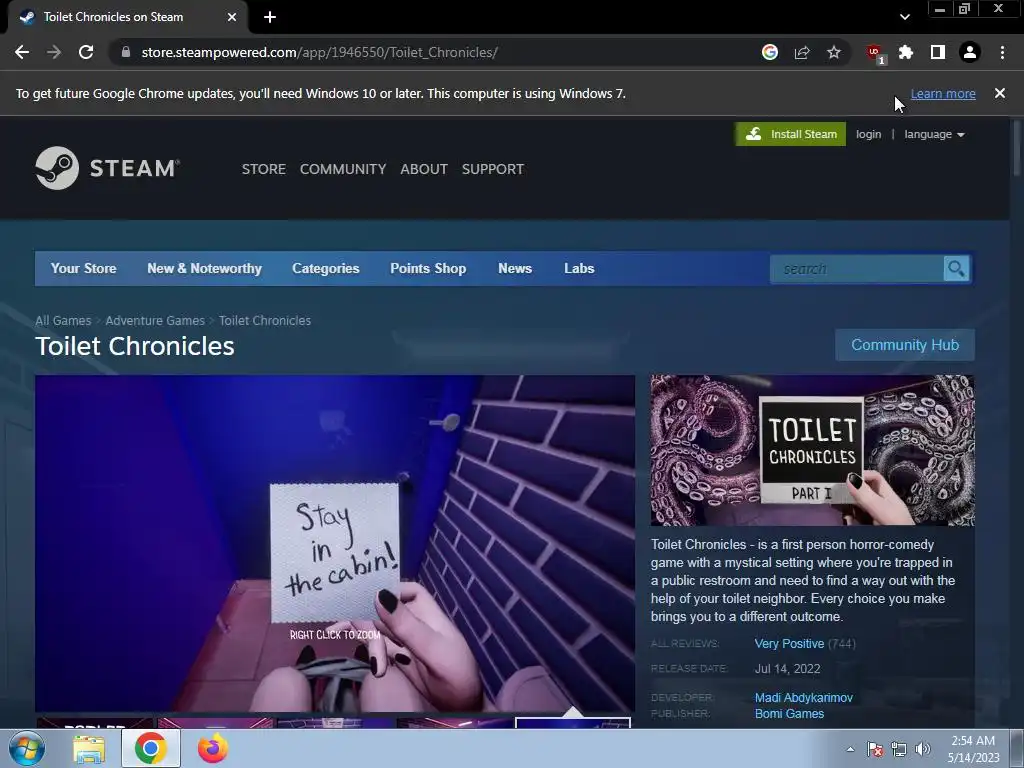Open the SUPPORT menu
Viewport: 1024px width, 768px height.
click(493, 169)
